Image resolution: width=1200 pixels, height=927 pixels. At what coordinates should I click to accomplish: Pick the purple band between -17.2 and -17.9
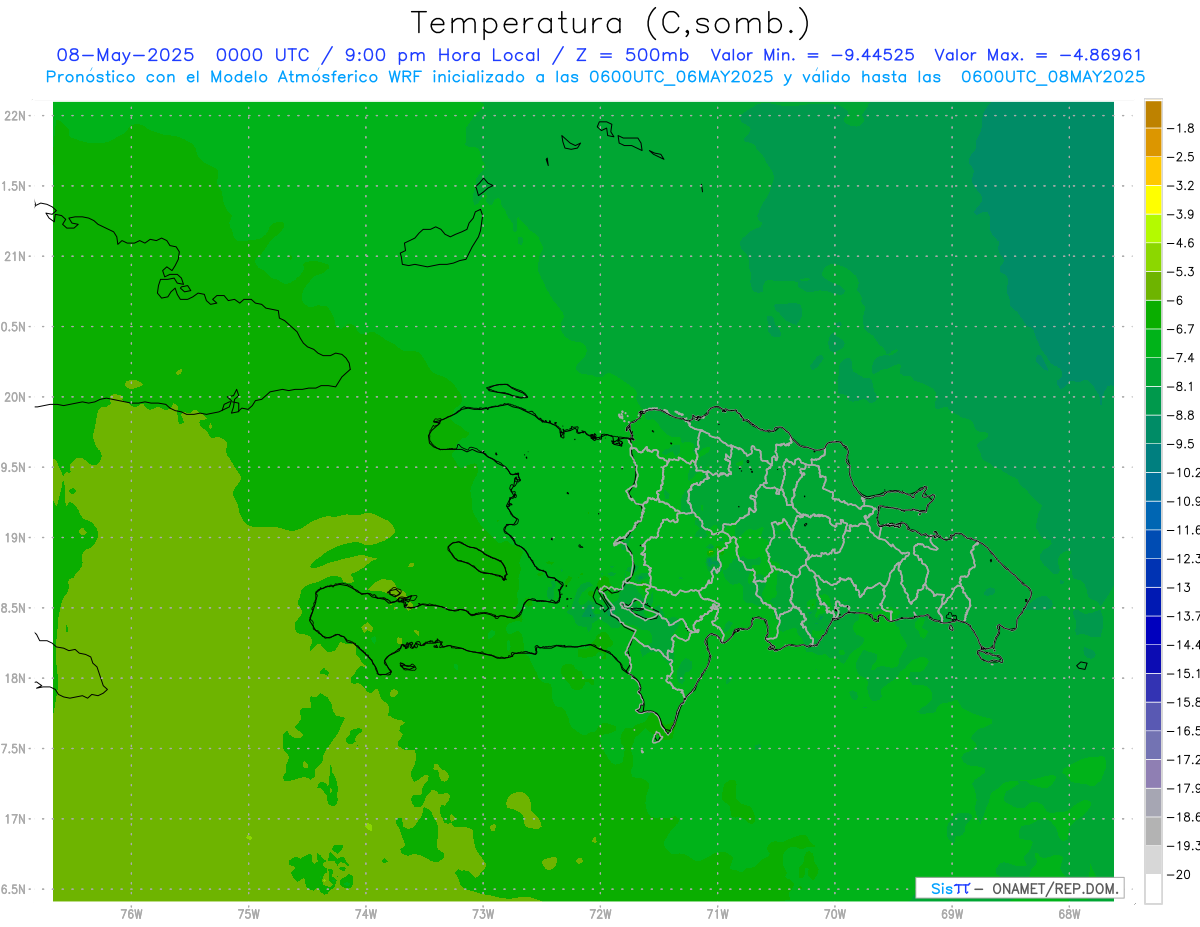pyautogui.click(x=1153, y=774)
